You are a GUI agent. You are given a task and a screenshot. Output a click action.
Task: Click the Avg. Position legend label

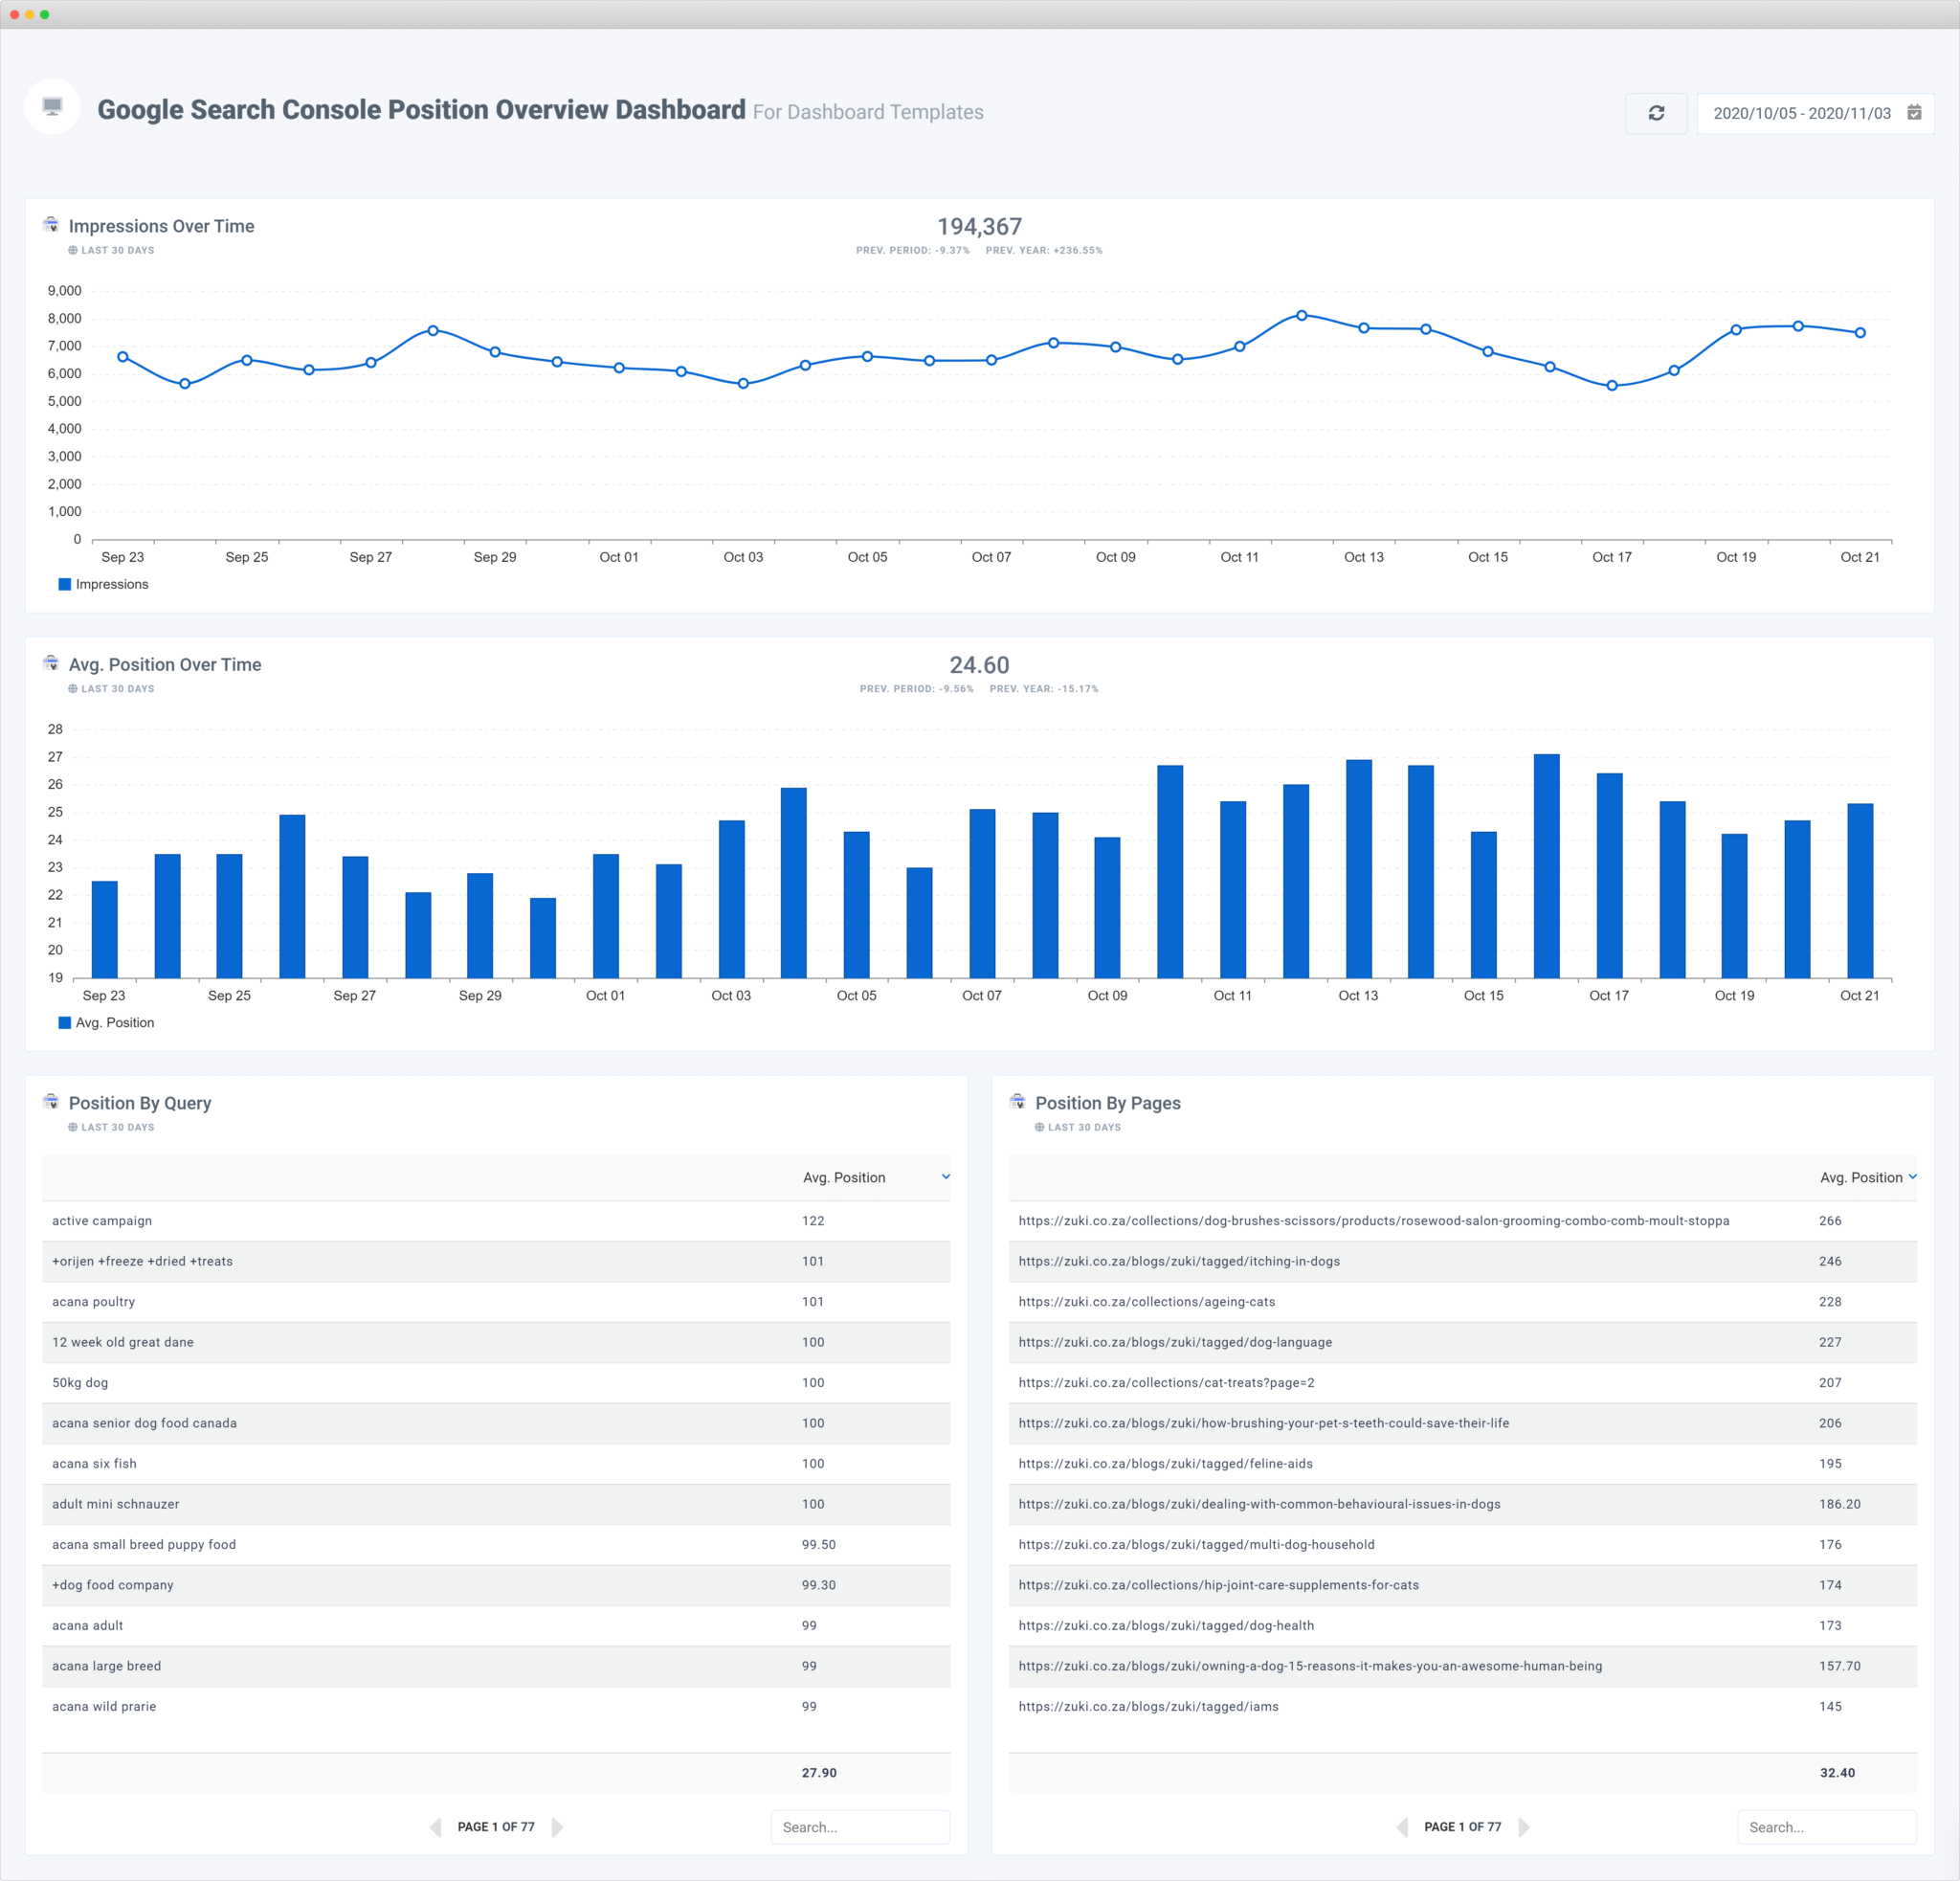pyautogui.click(x=115, y=1023)
